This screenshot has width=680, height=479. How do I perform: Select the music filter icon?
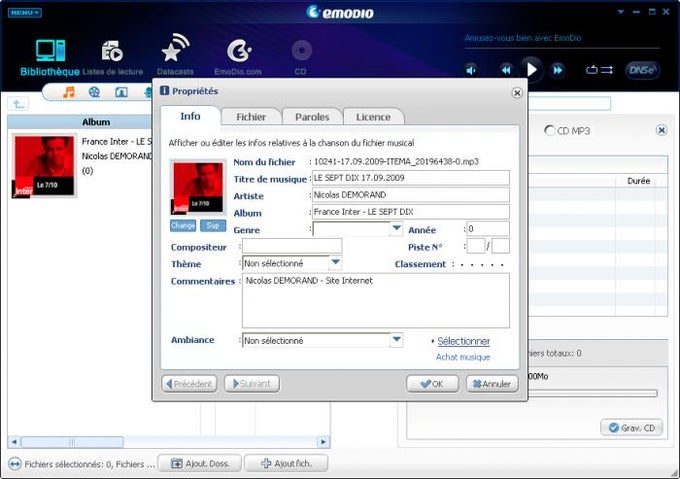point(69,92)
